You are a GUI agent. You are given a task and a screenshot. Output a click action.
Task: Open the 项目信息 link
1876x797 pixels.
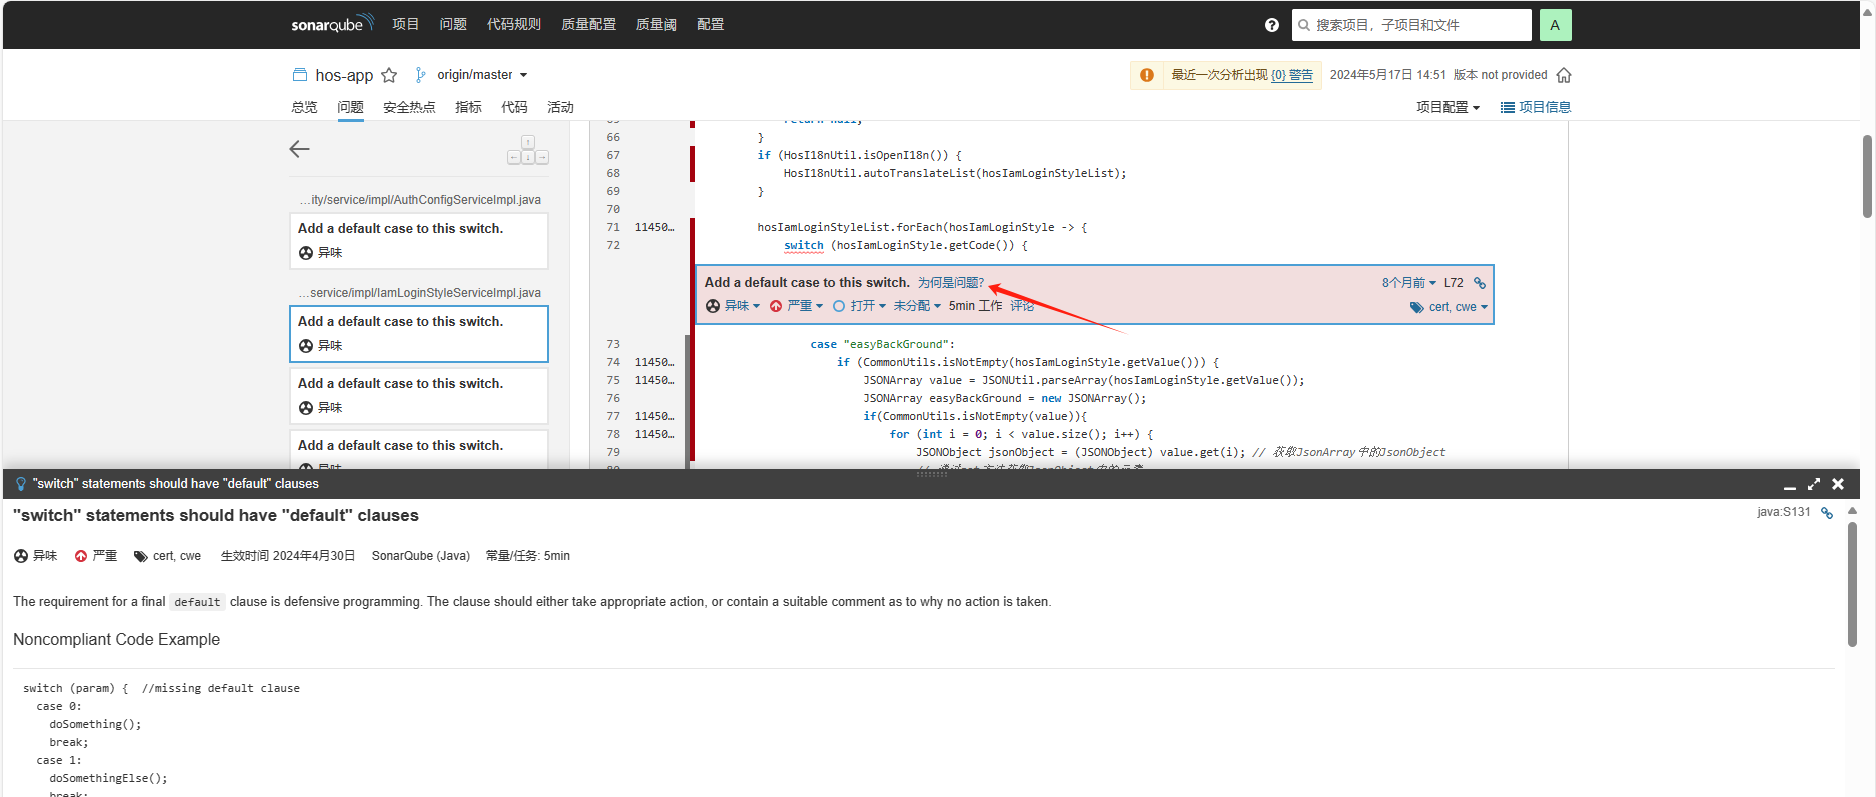(x=1536, y=107)
